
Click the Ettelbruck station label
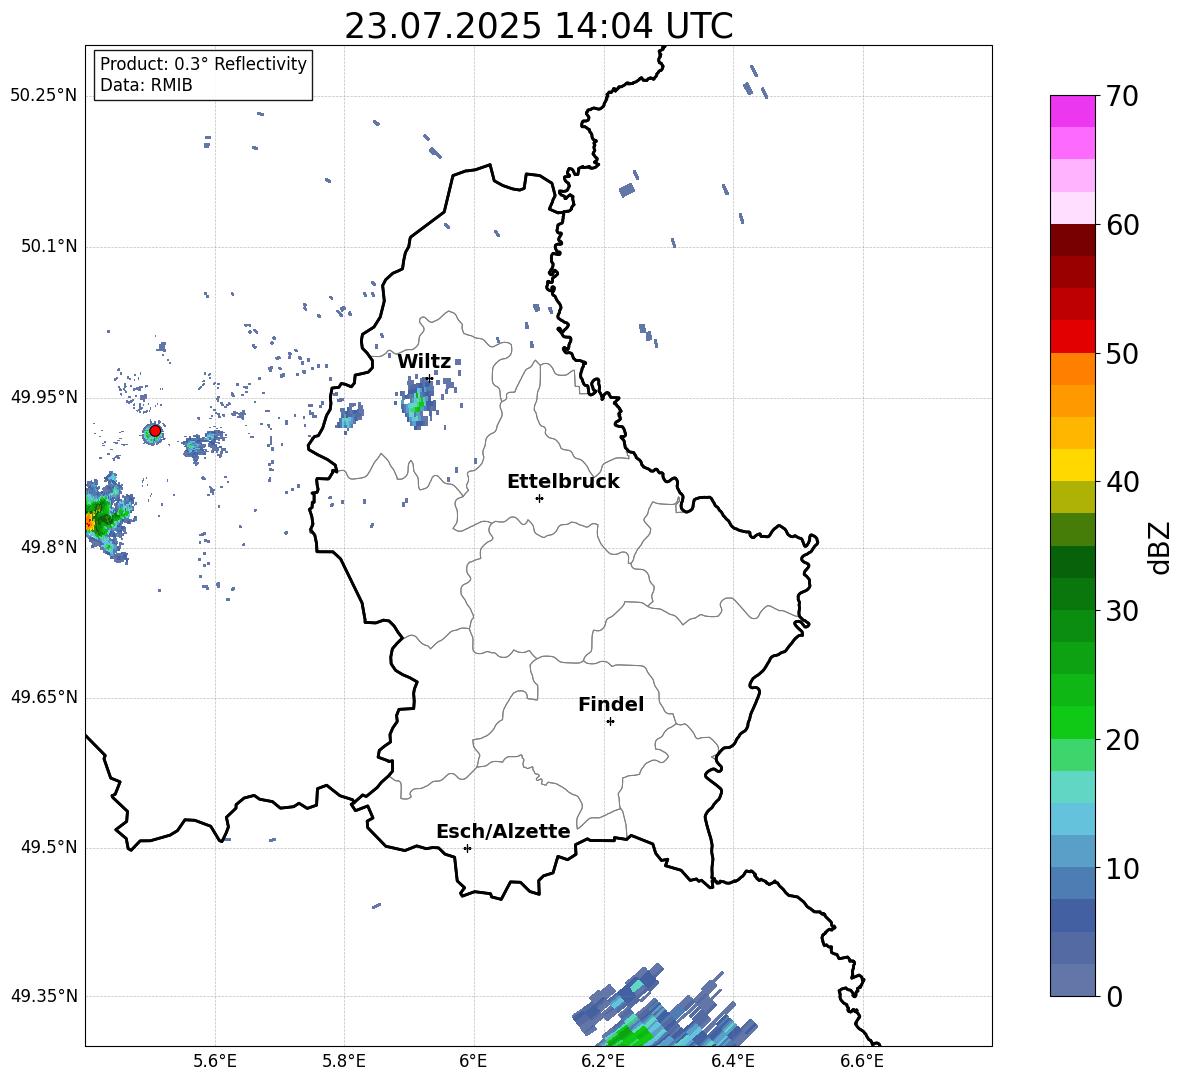pyautogui.click(x=563, y=482)
